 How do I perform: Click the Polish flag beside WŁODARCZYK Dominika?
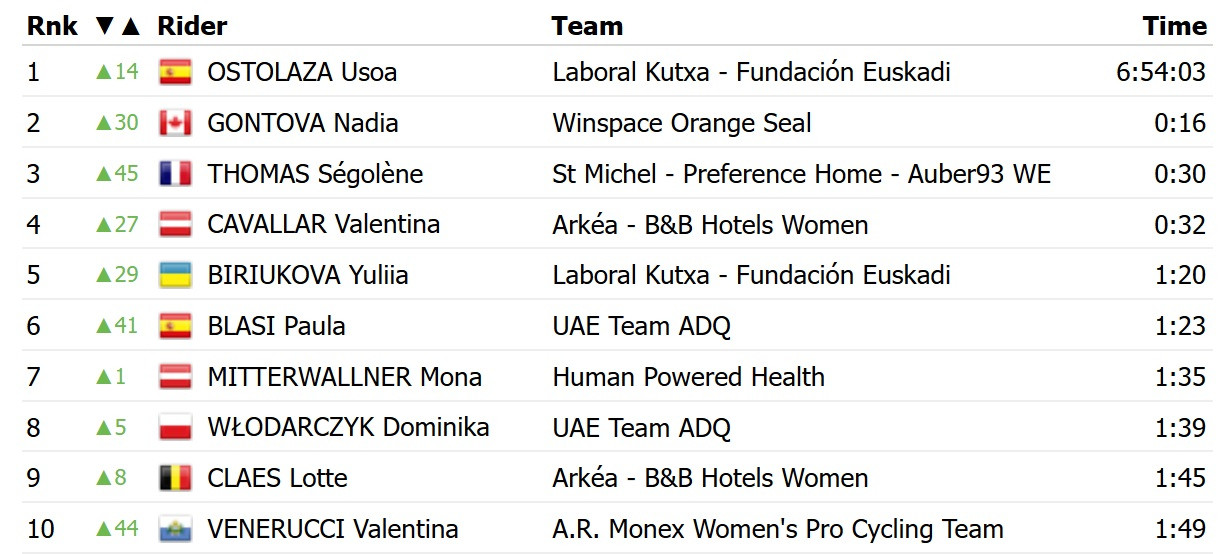click(175, 428)
